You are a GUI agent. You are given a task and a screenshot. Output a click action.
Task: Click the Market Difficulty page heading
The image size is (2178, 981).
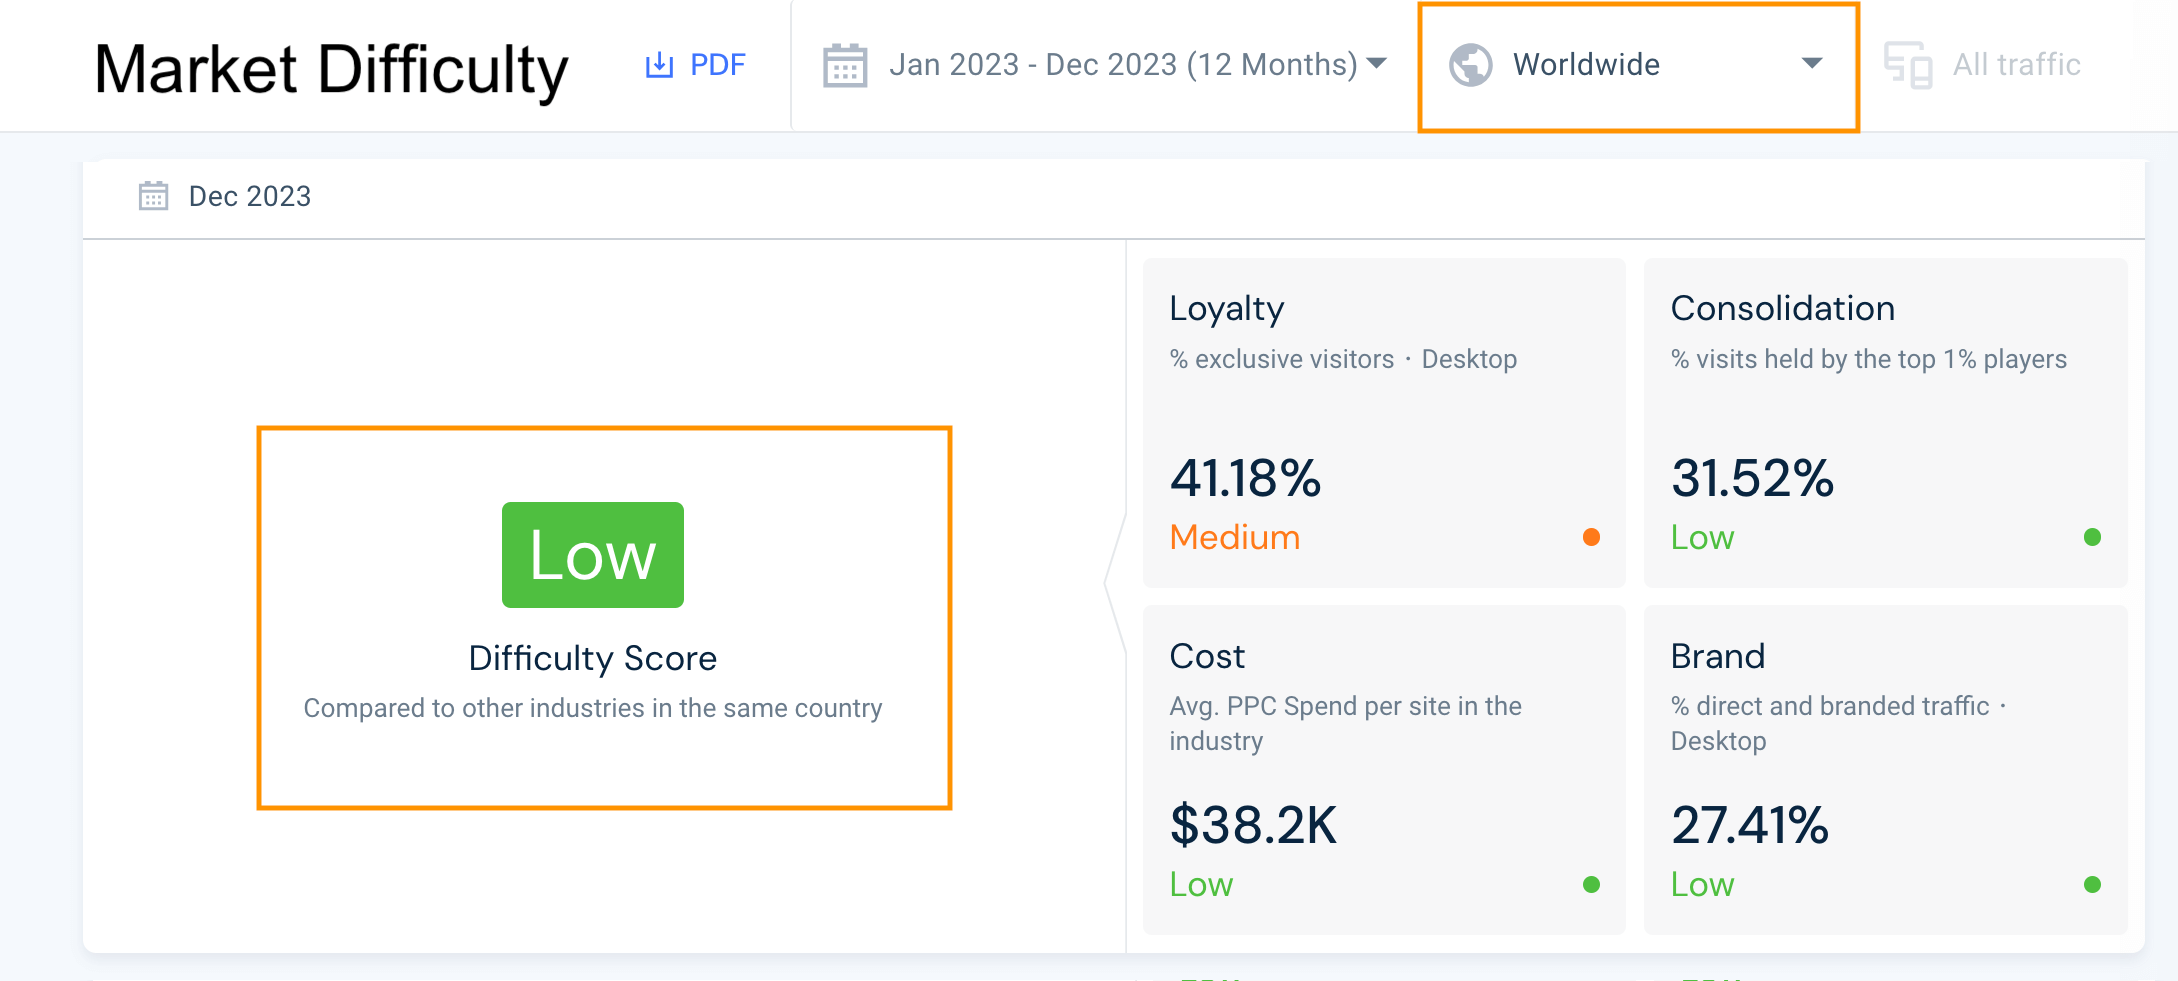(x=331, y=70)
